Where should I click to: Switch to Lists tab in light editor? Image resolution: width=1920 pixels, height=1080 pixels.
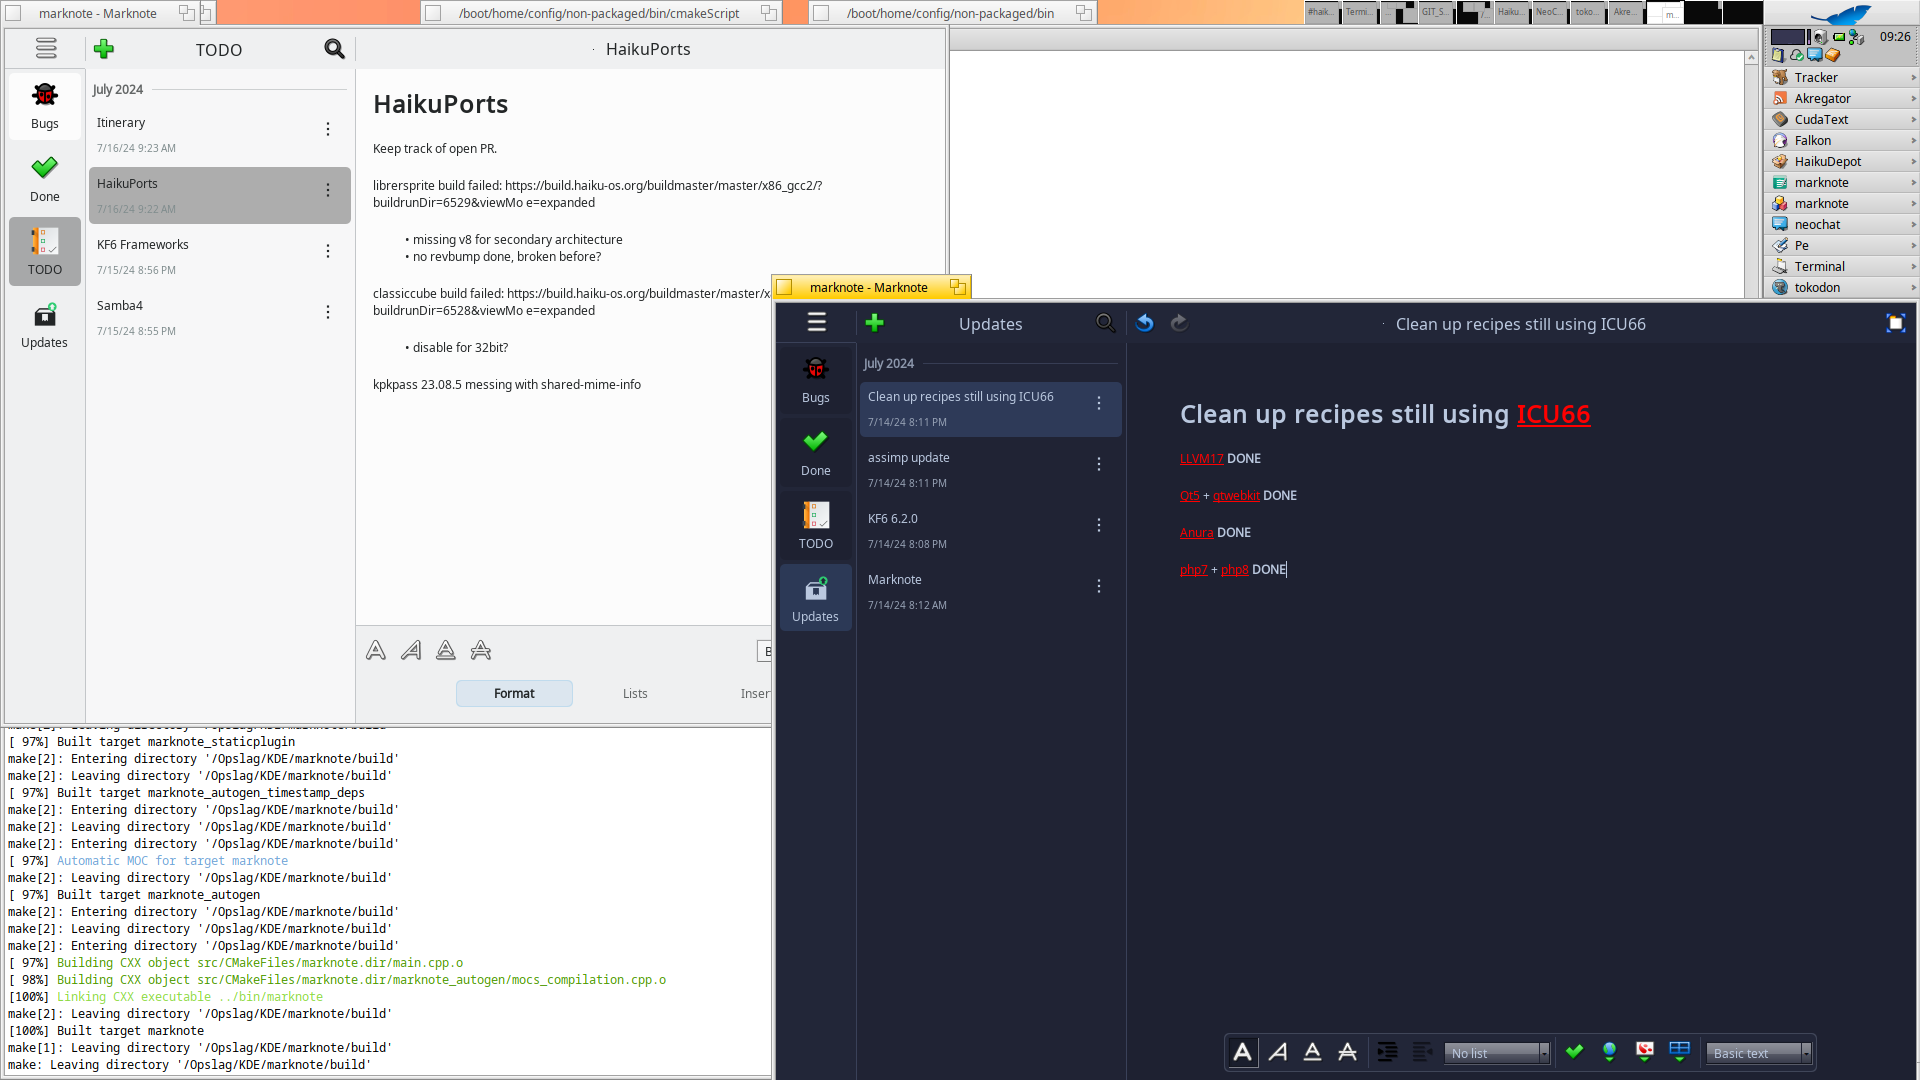point(635,693)
